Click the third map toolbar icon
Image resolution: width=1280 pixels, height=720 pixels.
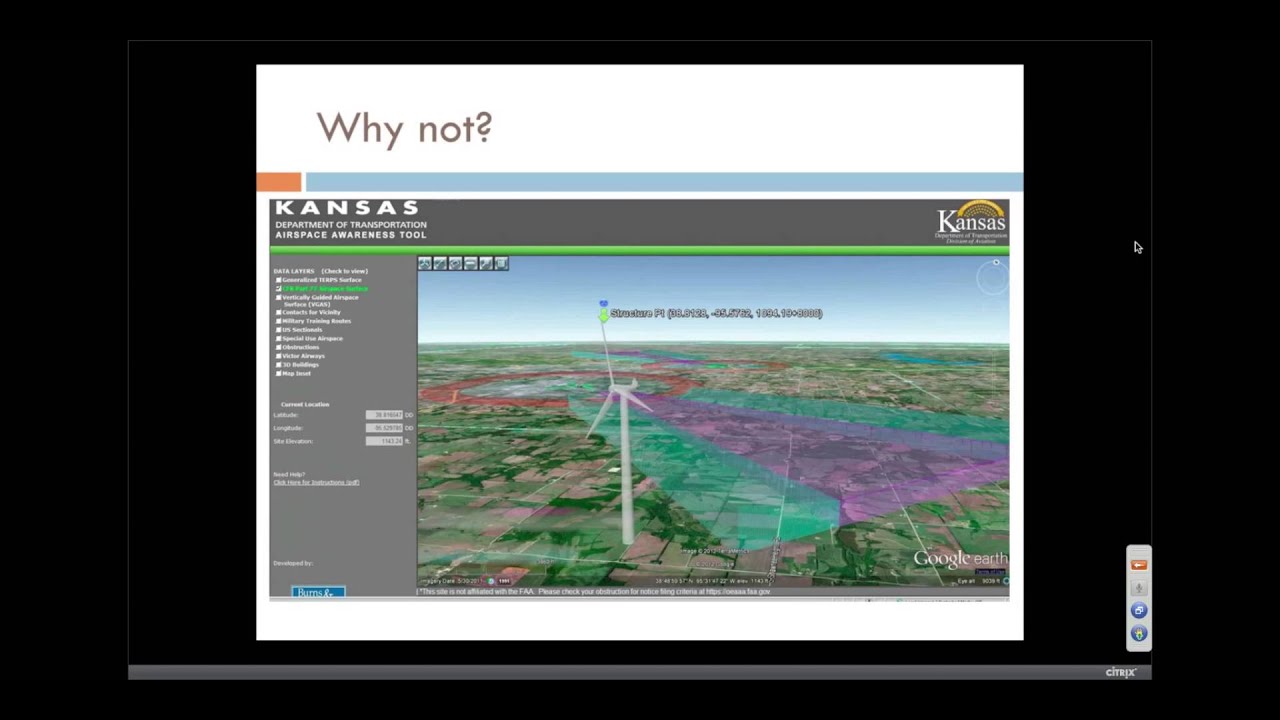[x=455, y=263]
